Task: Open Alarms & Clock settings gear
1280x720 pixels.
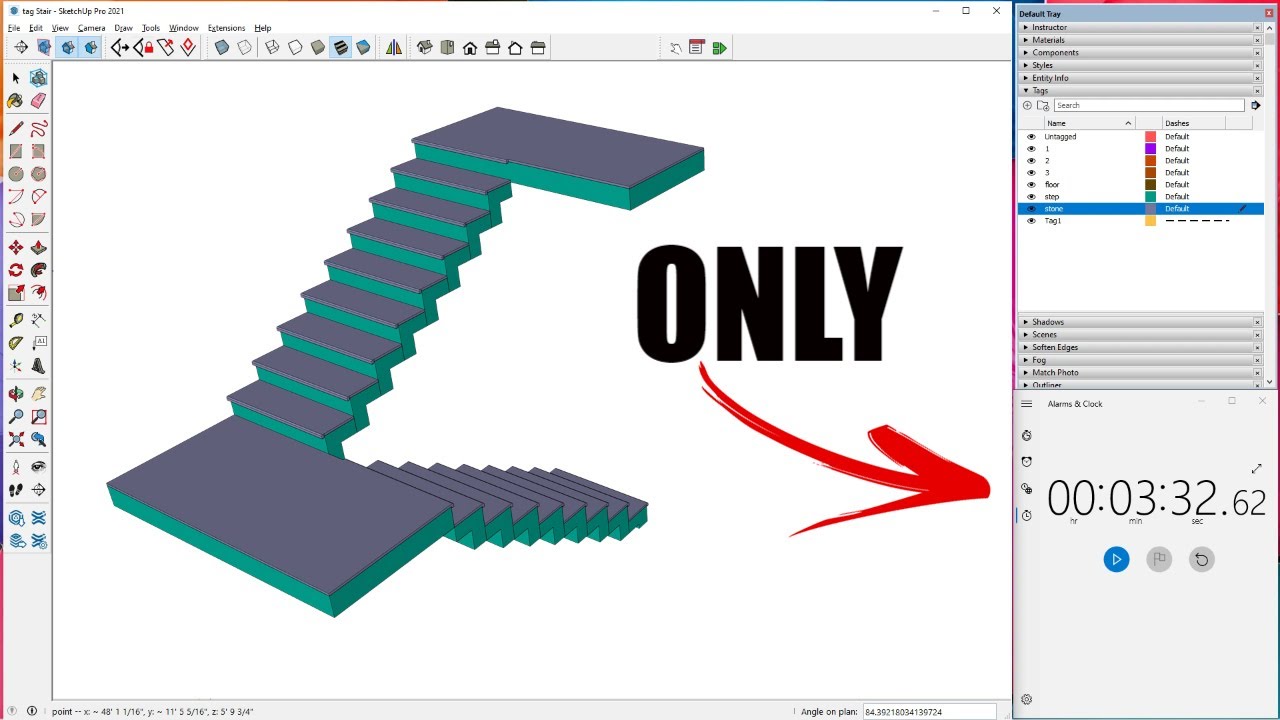Action: (1026, 700)
